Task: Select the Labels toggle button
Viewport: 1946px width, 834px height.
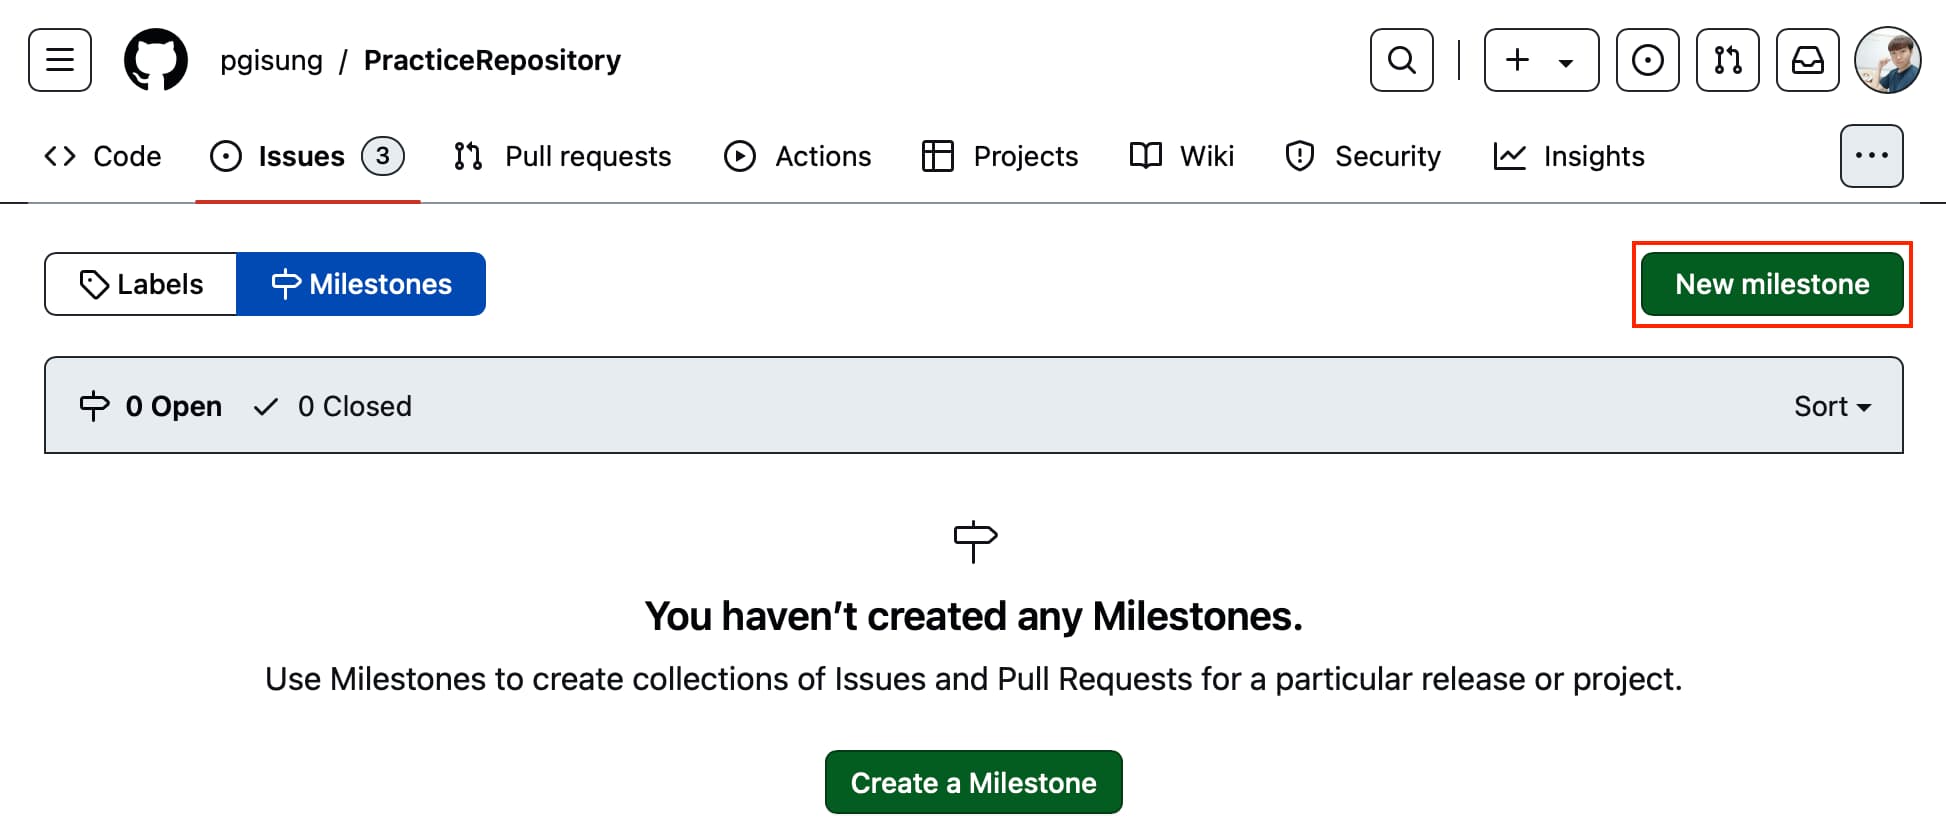Action: [141, 284]
